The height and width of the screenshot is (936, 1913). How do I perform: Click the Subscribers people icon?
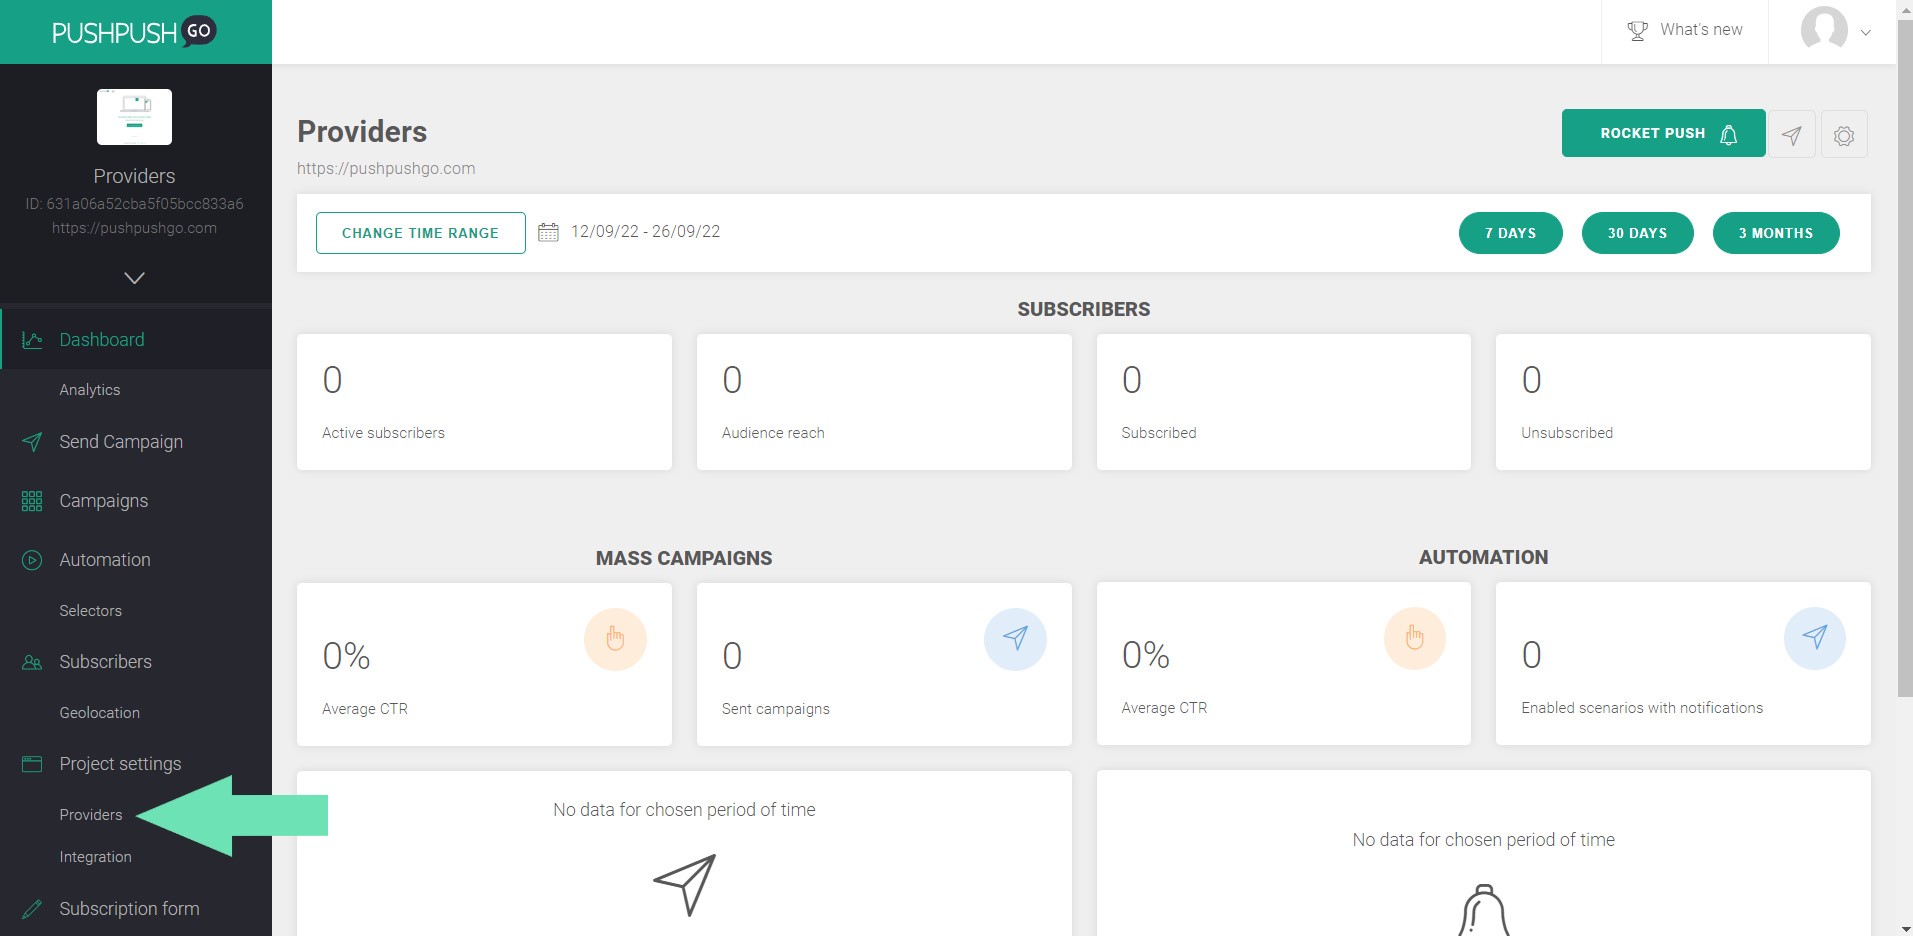(32, 662)
